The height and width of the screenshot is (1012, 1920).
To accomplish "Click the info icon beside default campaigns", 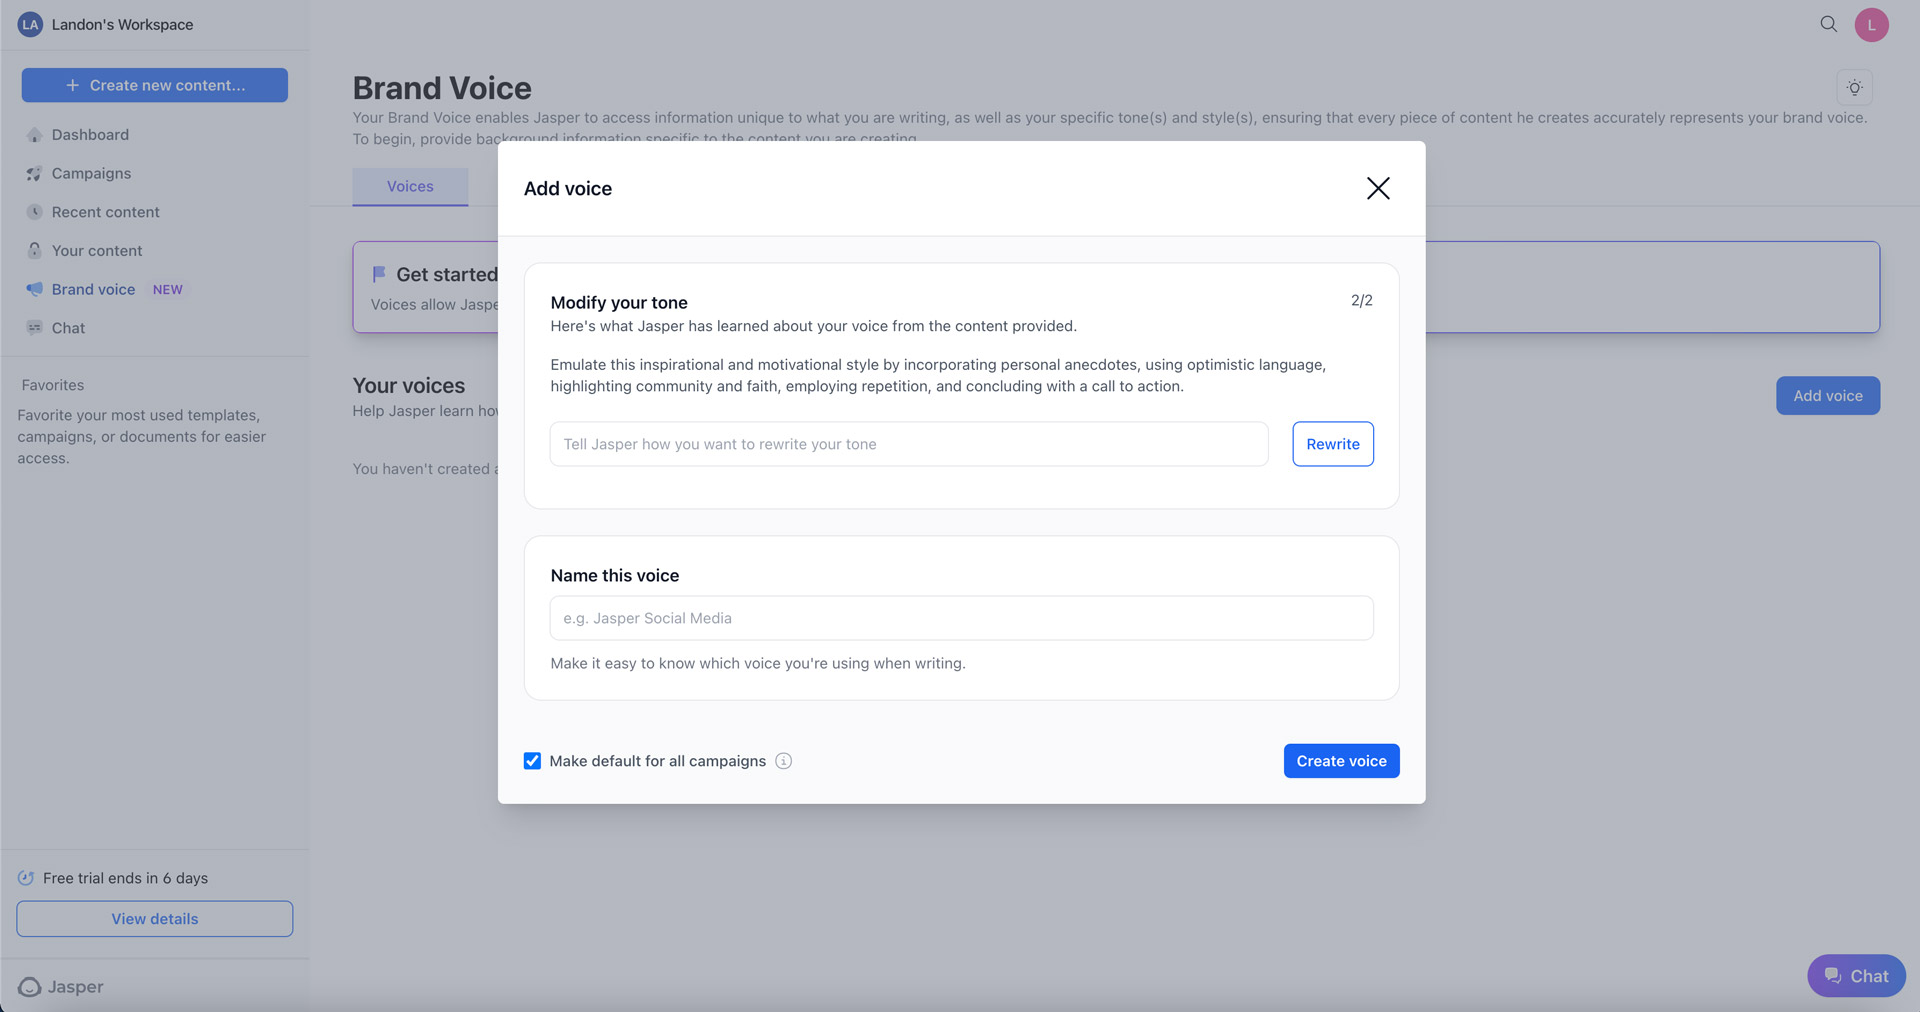I will coord(784,761).
